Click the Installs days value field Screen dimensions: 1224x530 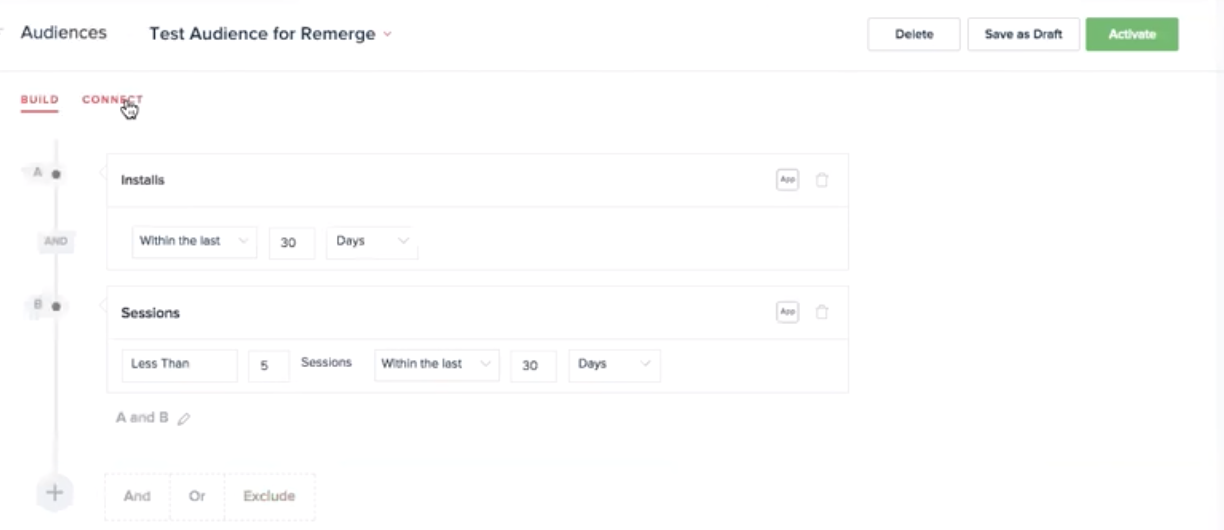(x=292, y=242)
